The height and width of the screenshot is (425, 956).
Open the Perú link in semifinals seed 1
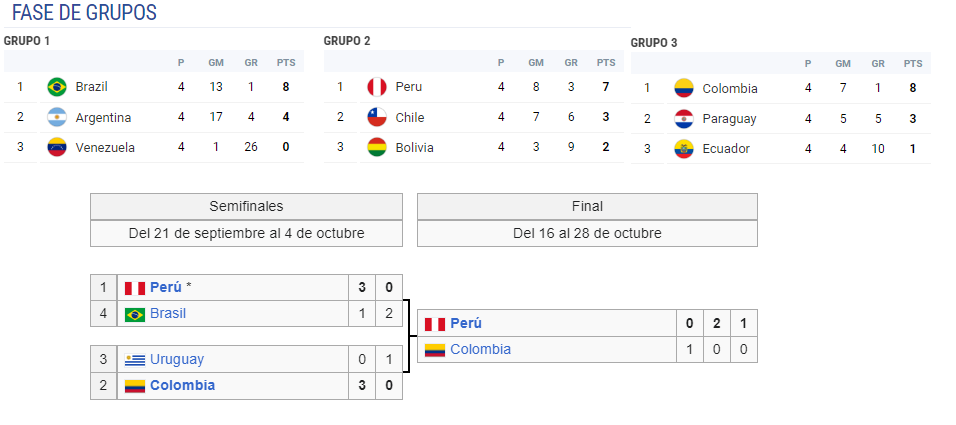pyautogui.click(x=166, y=287)
